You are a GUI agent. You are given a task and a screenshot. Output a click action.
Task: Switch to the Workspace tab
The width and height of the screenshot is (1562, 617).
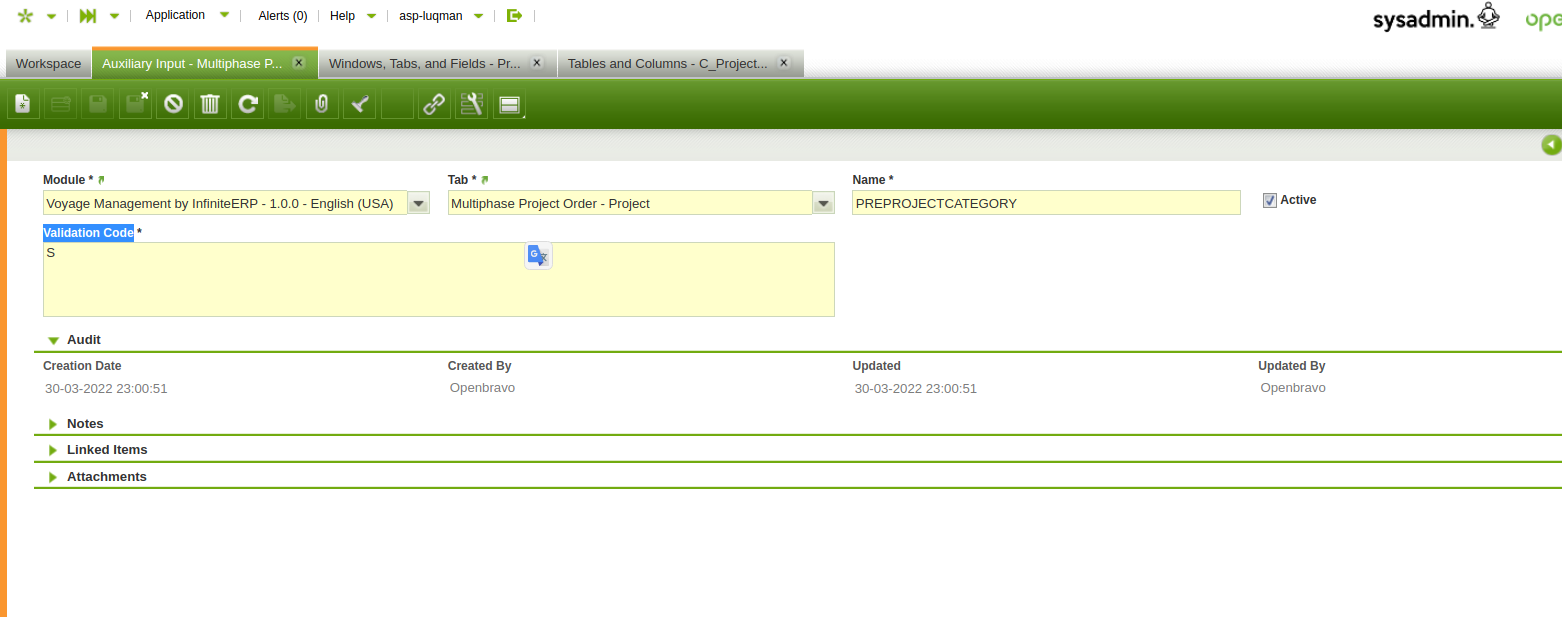click(x=48, y=63)
